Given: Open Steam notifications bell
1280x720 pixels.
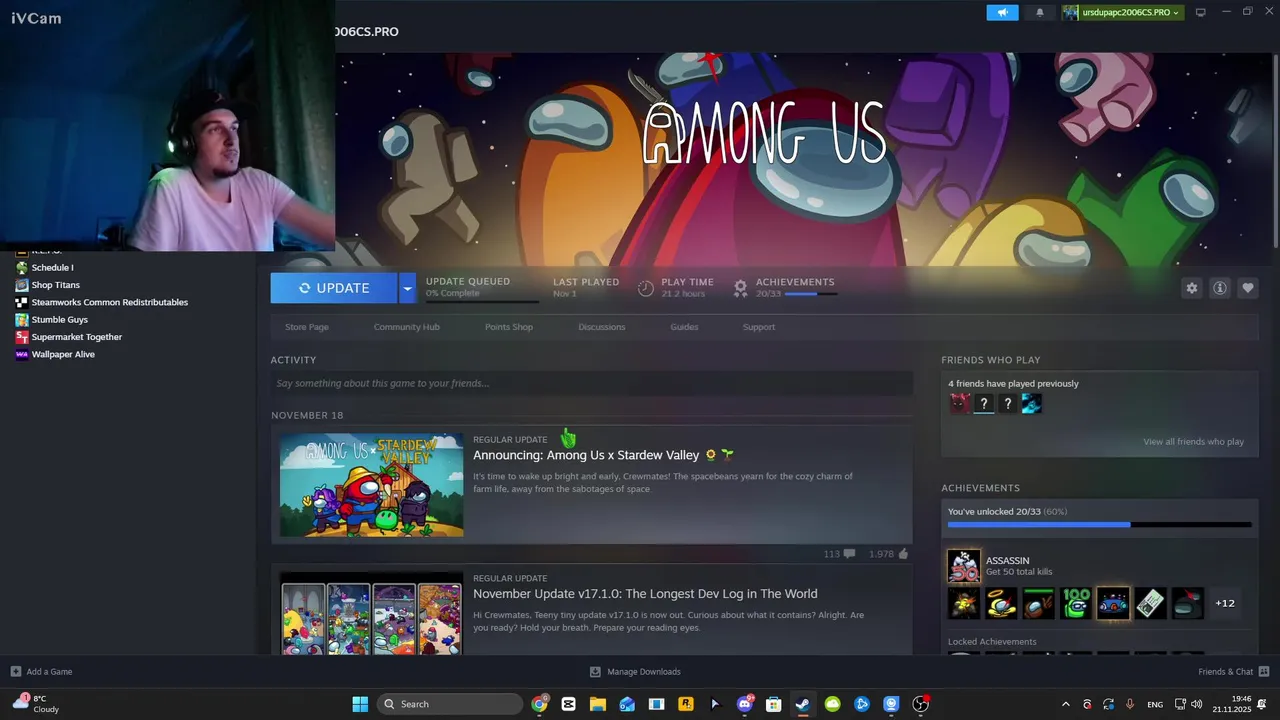Looking at the screenshot, I should [1040, 12].
